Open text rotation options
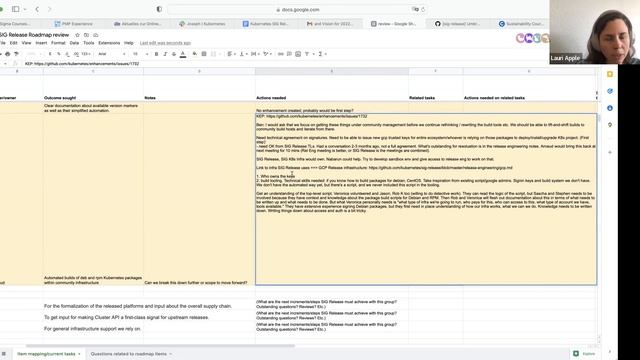The width and height of the screenshot is (640, 360). click(267, 54)
